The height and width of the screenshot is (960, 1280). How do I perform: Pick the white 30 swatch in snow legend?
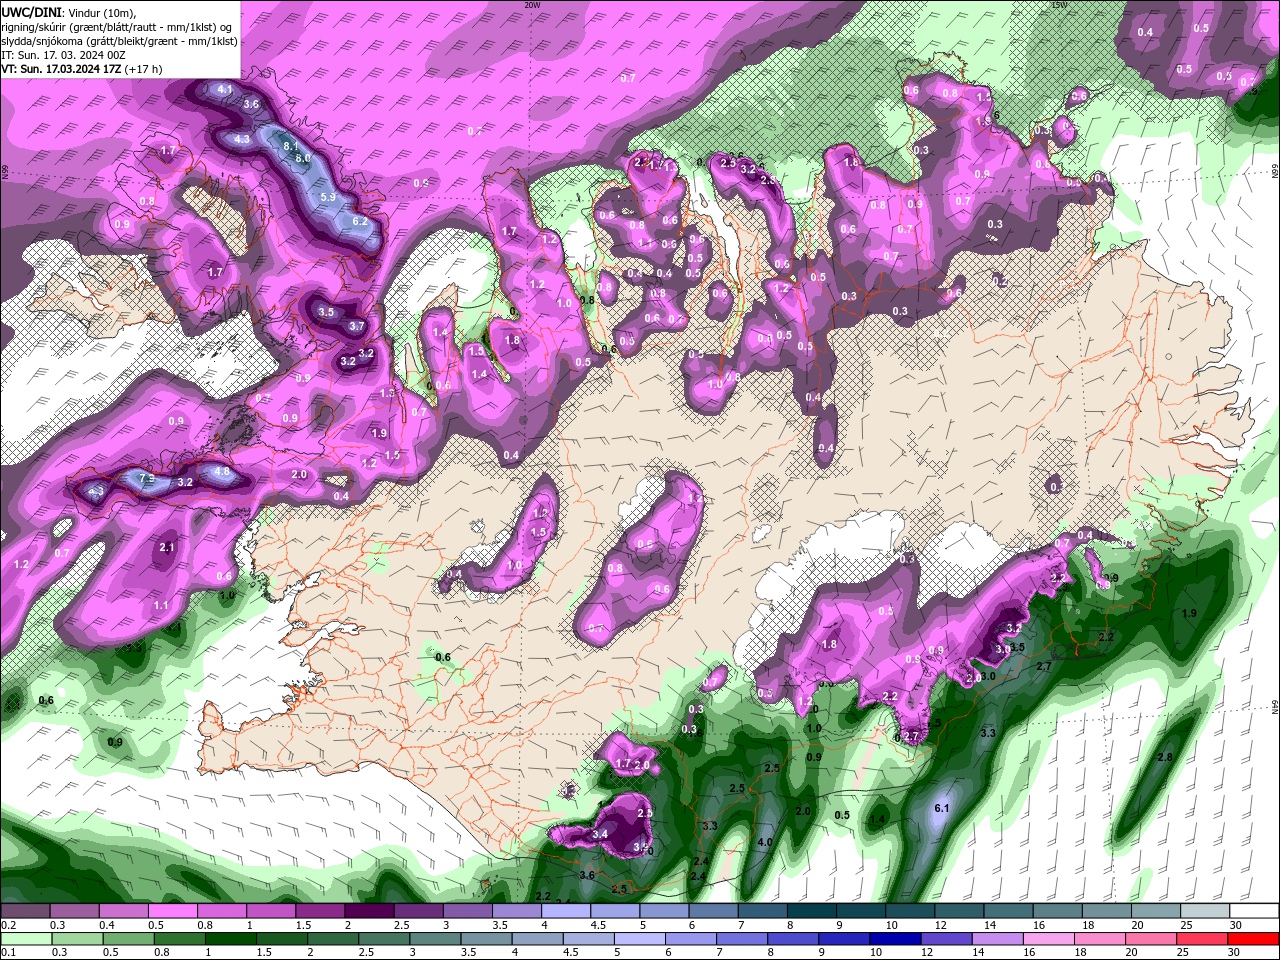(1254, 911)
